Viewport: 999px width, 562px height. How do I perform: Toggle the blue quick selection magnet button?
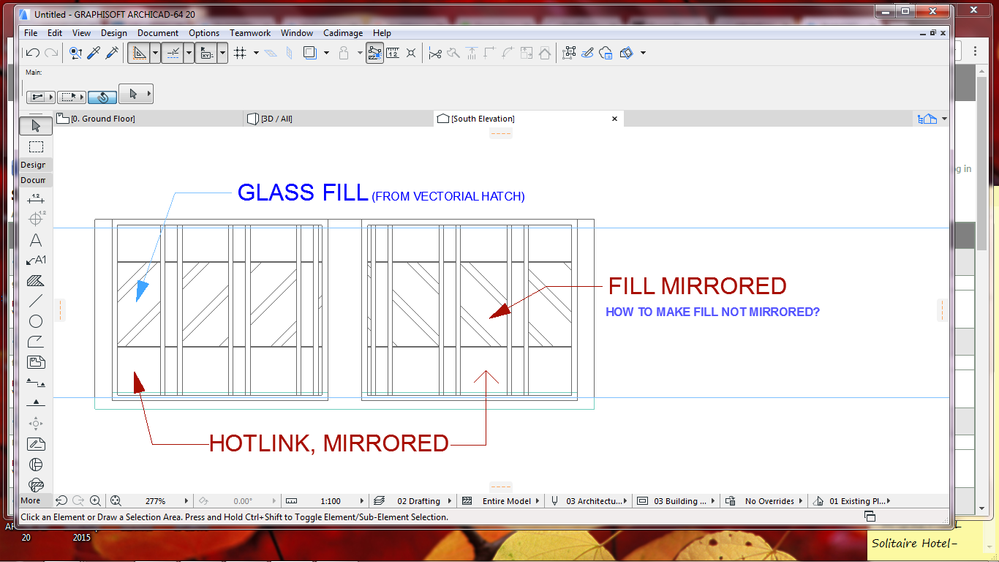(x=102, y=97)
